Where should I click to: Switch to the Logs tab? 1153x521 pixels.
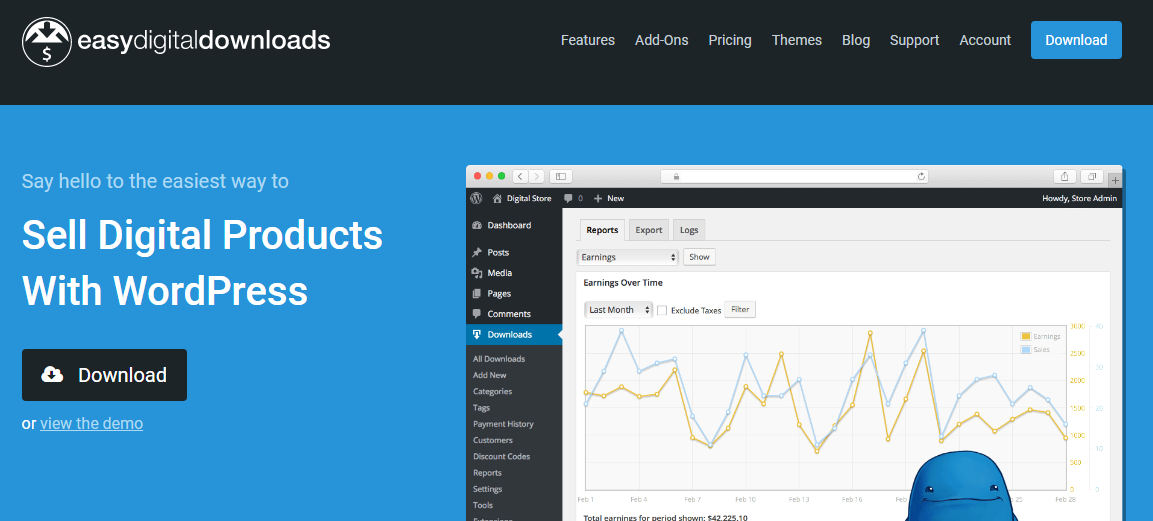[689, 230]
